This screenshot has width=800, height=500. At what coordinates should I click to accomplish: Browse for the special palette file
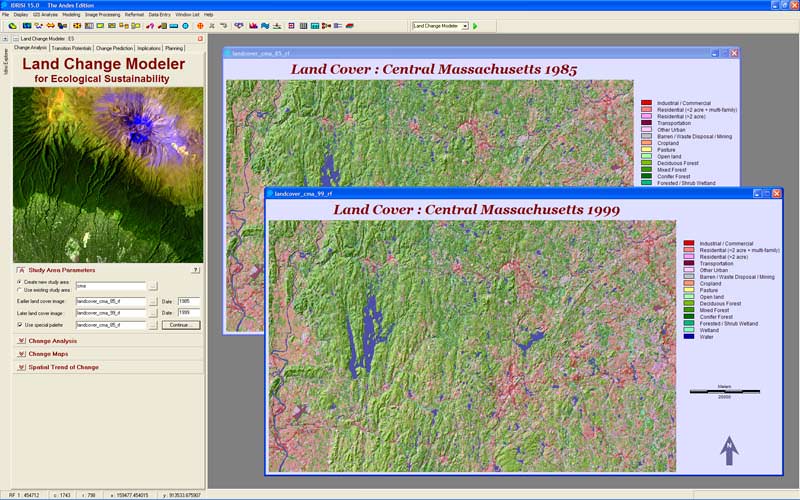click(x=153, y=325)
